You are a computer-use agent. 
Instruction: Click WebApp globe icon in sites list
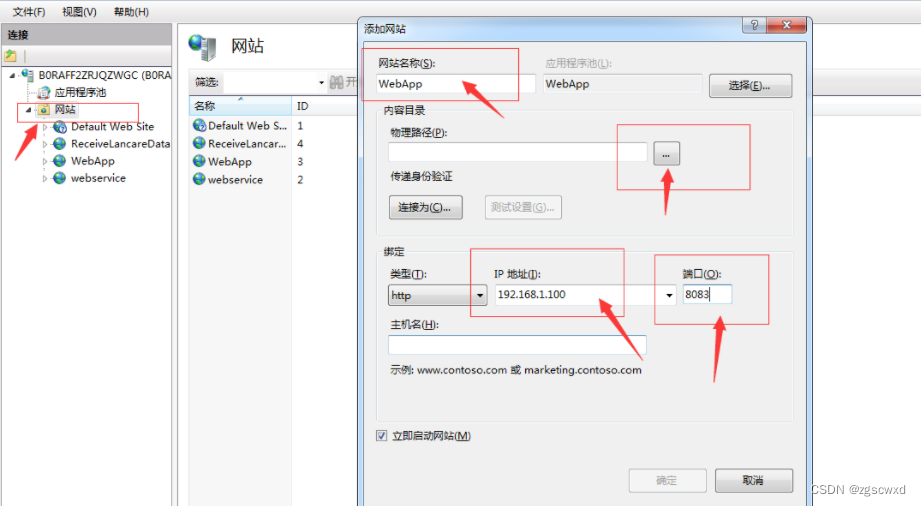point(199,161)
